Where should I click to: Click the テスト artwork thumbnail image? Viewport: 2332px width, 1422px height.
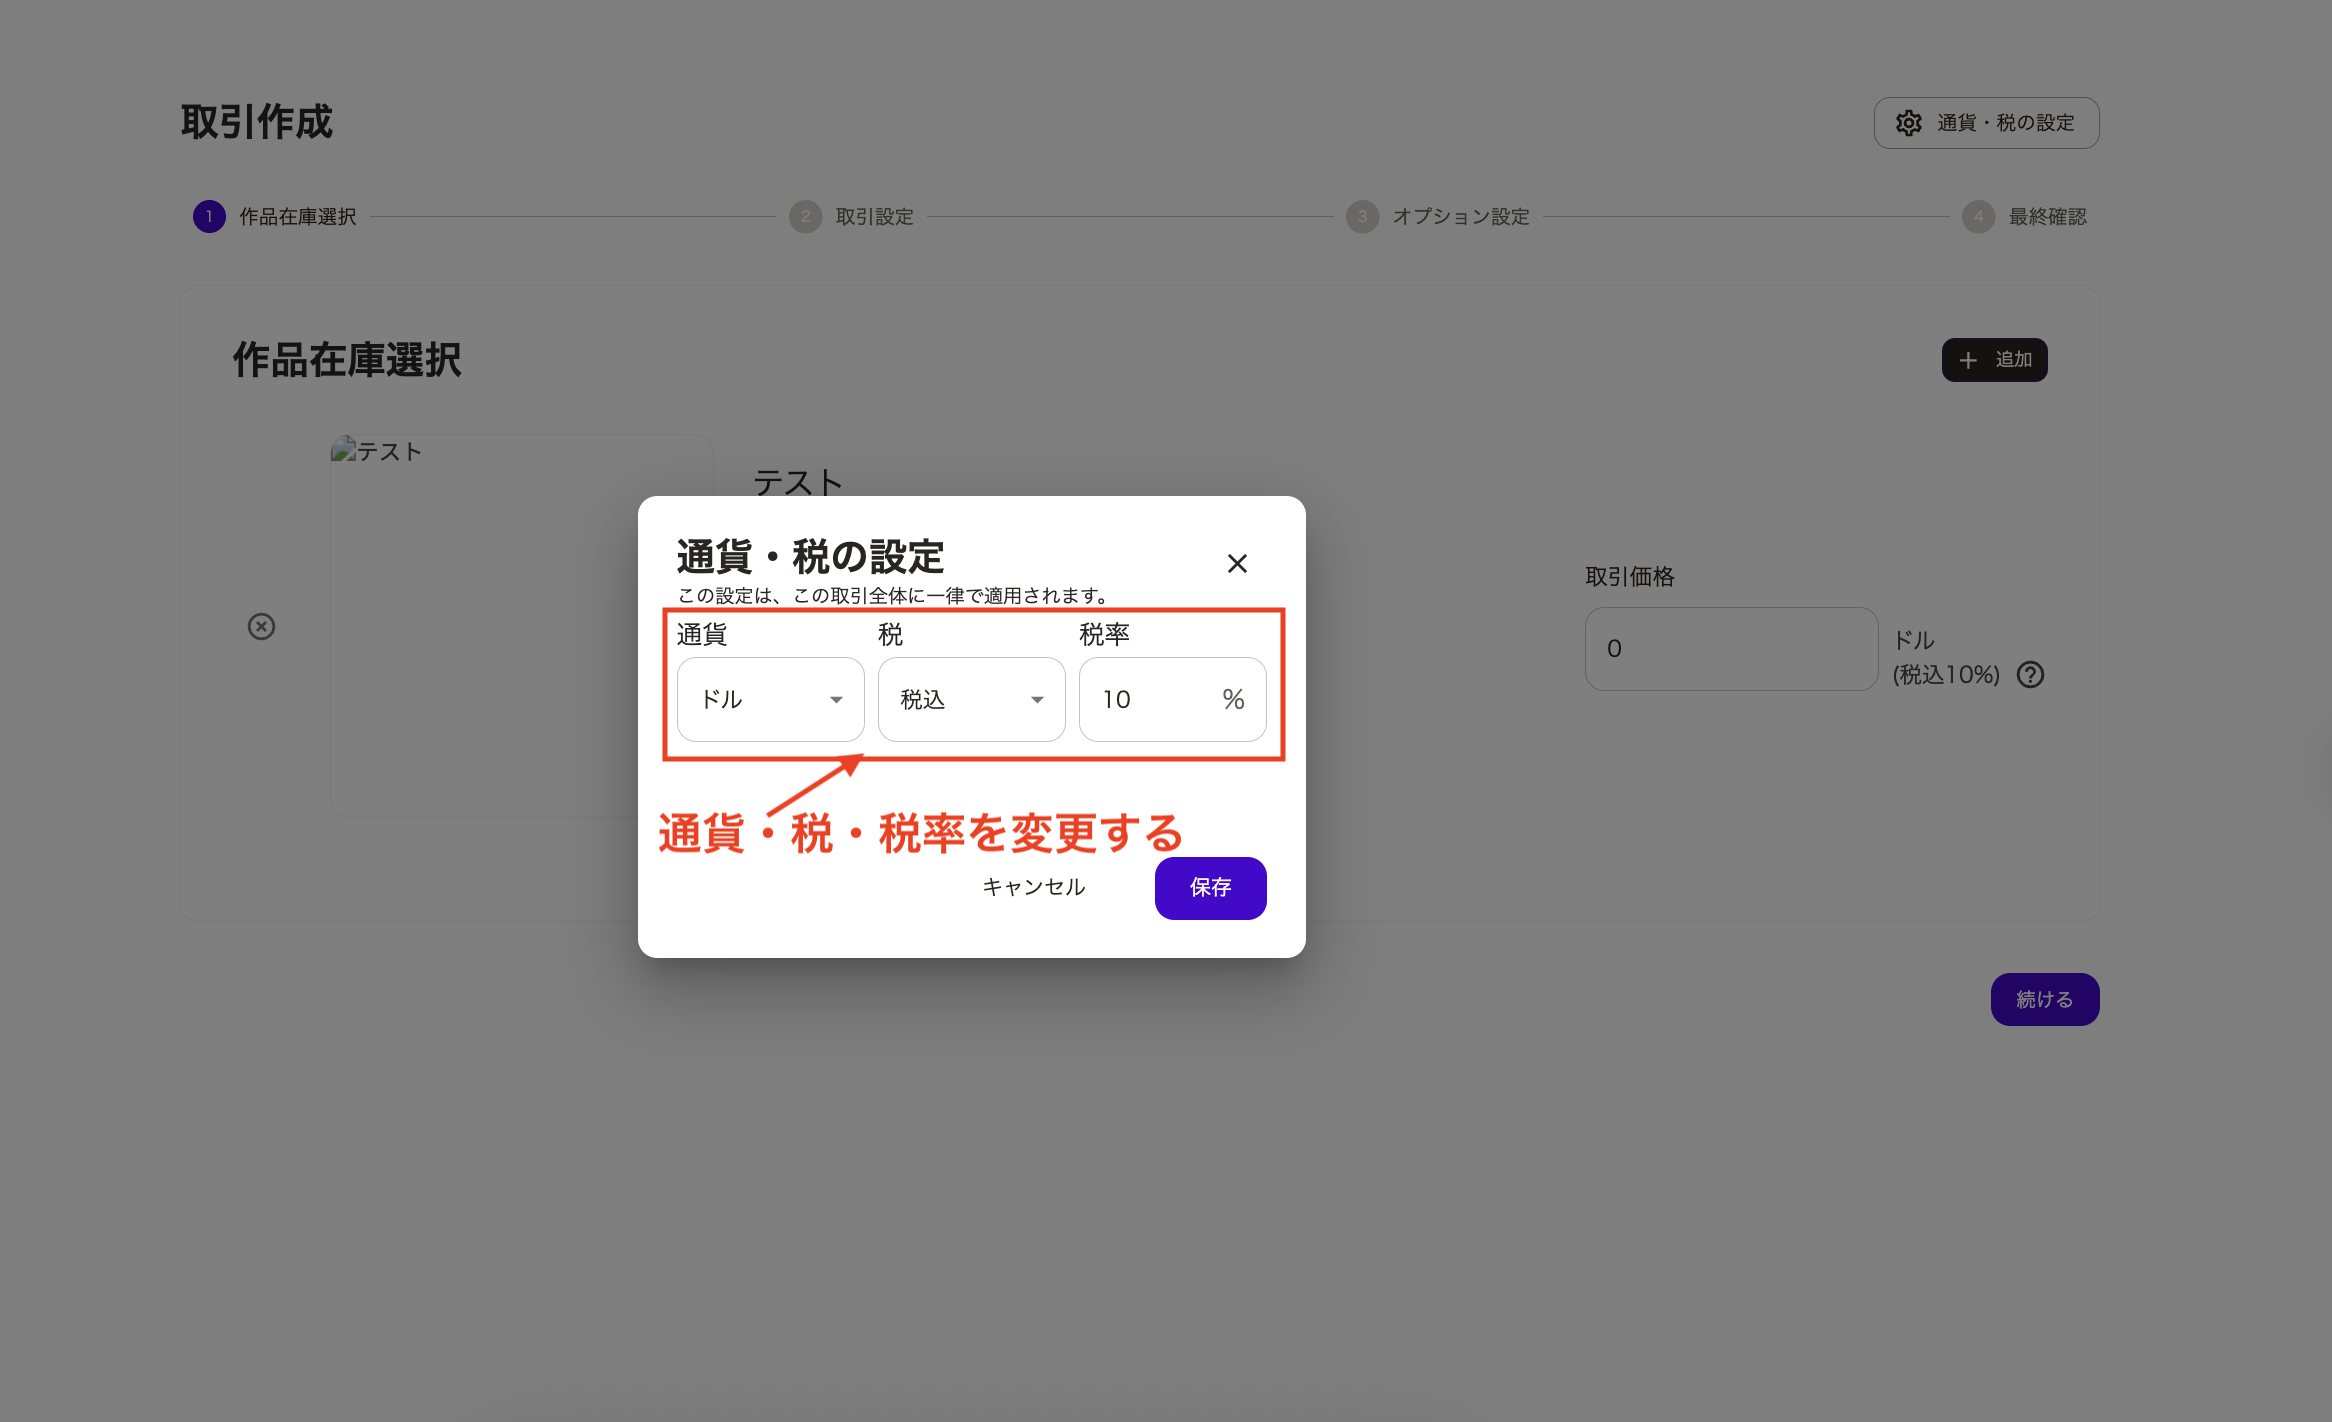tap(521, 626)
